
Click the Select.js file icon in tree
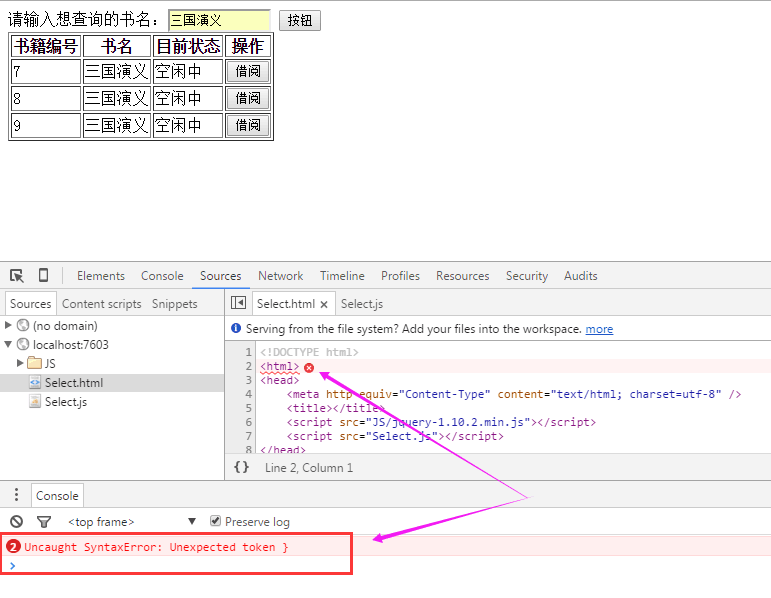[x=35, y=401]
